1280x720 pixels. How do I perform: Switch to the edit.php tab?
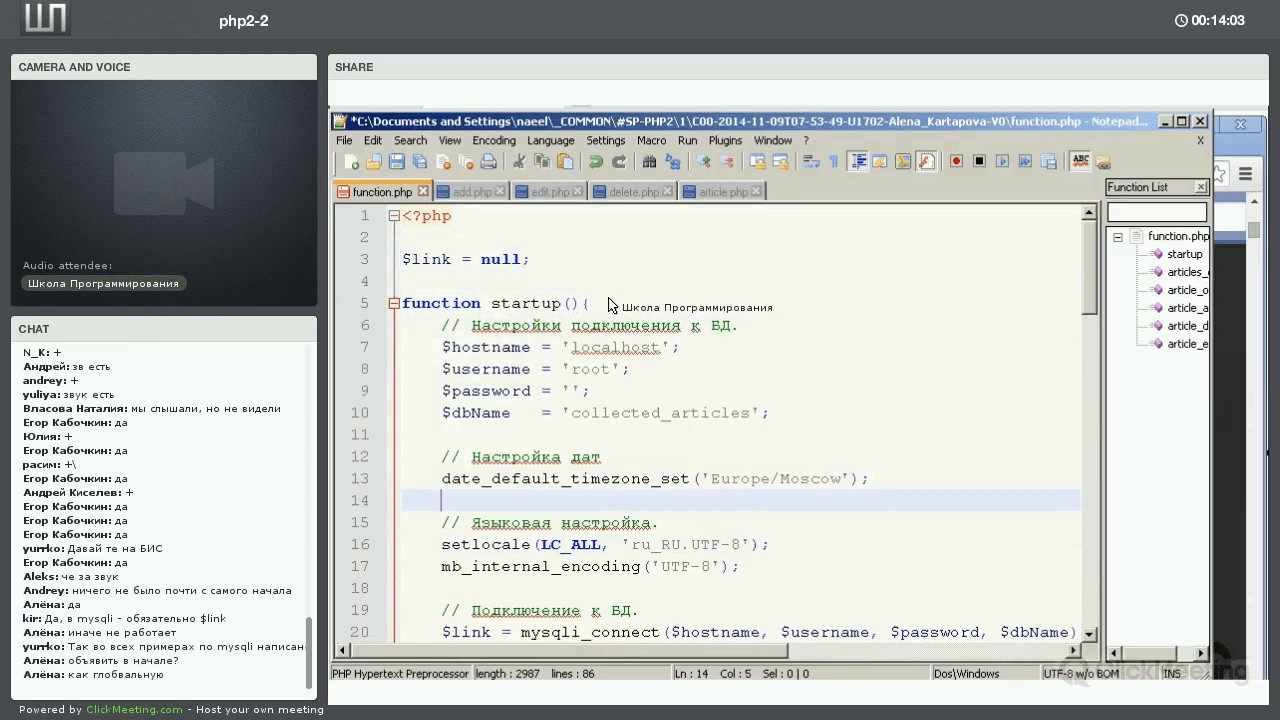point(550,192)
